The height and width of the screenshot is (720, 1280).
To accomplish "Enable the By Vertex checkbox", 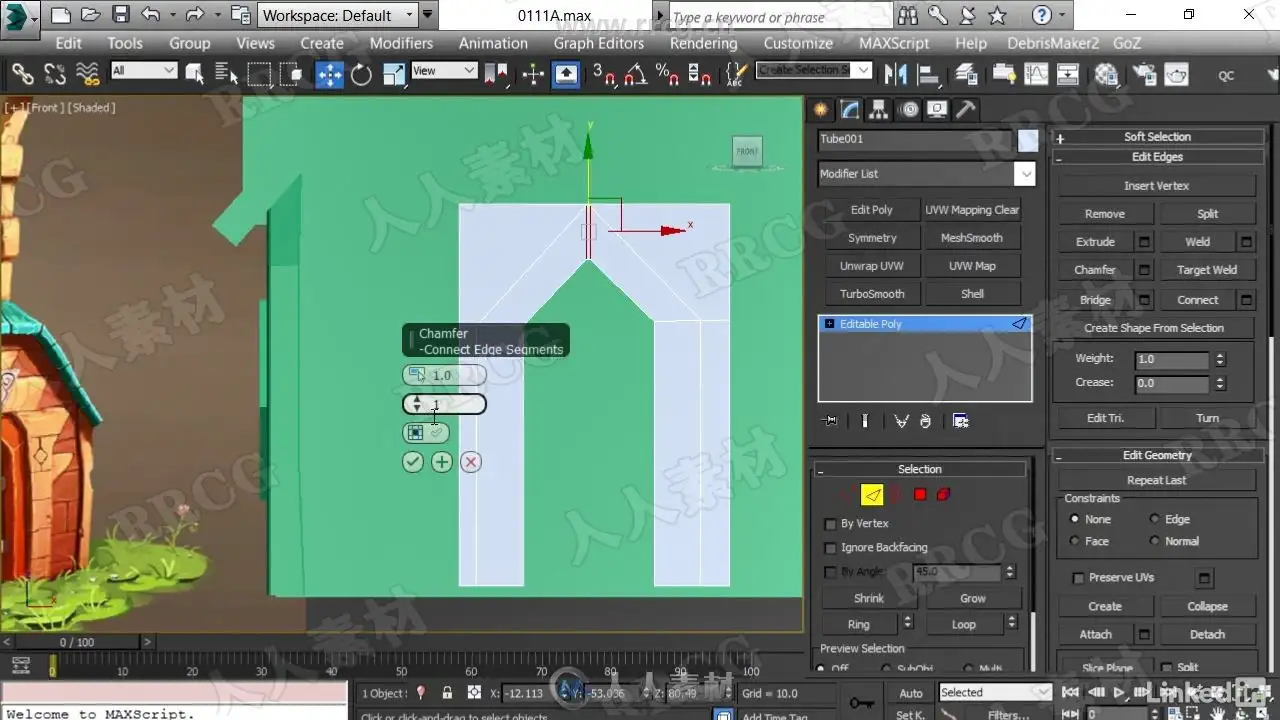I will click(830, 524).
